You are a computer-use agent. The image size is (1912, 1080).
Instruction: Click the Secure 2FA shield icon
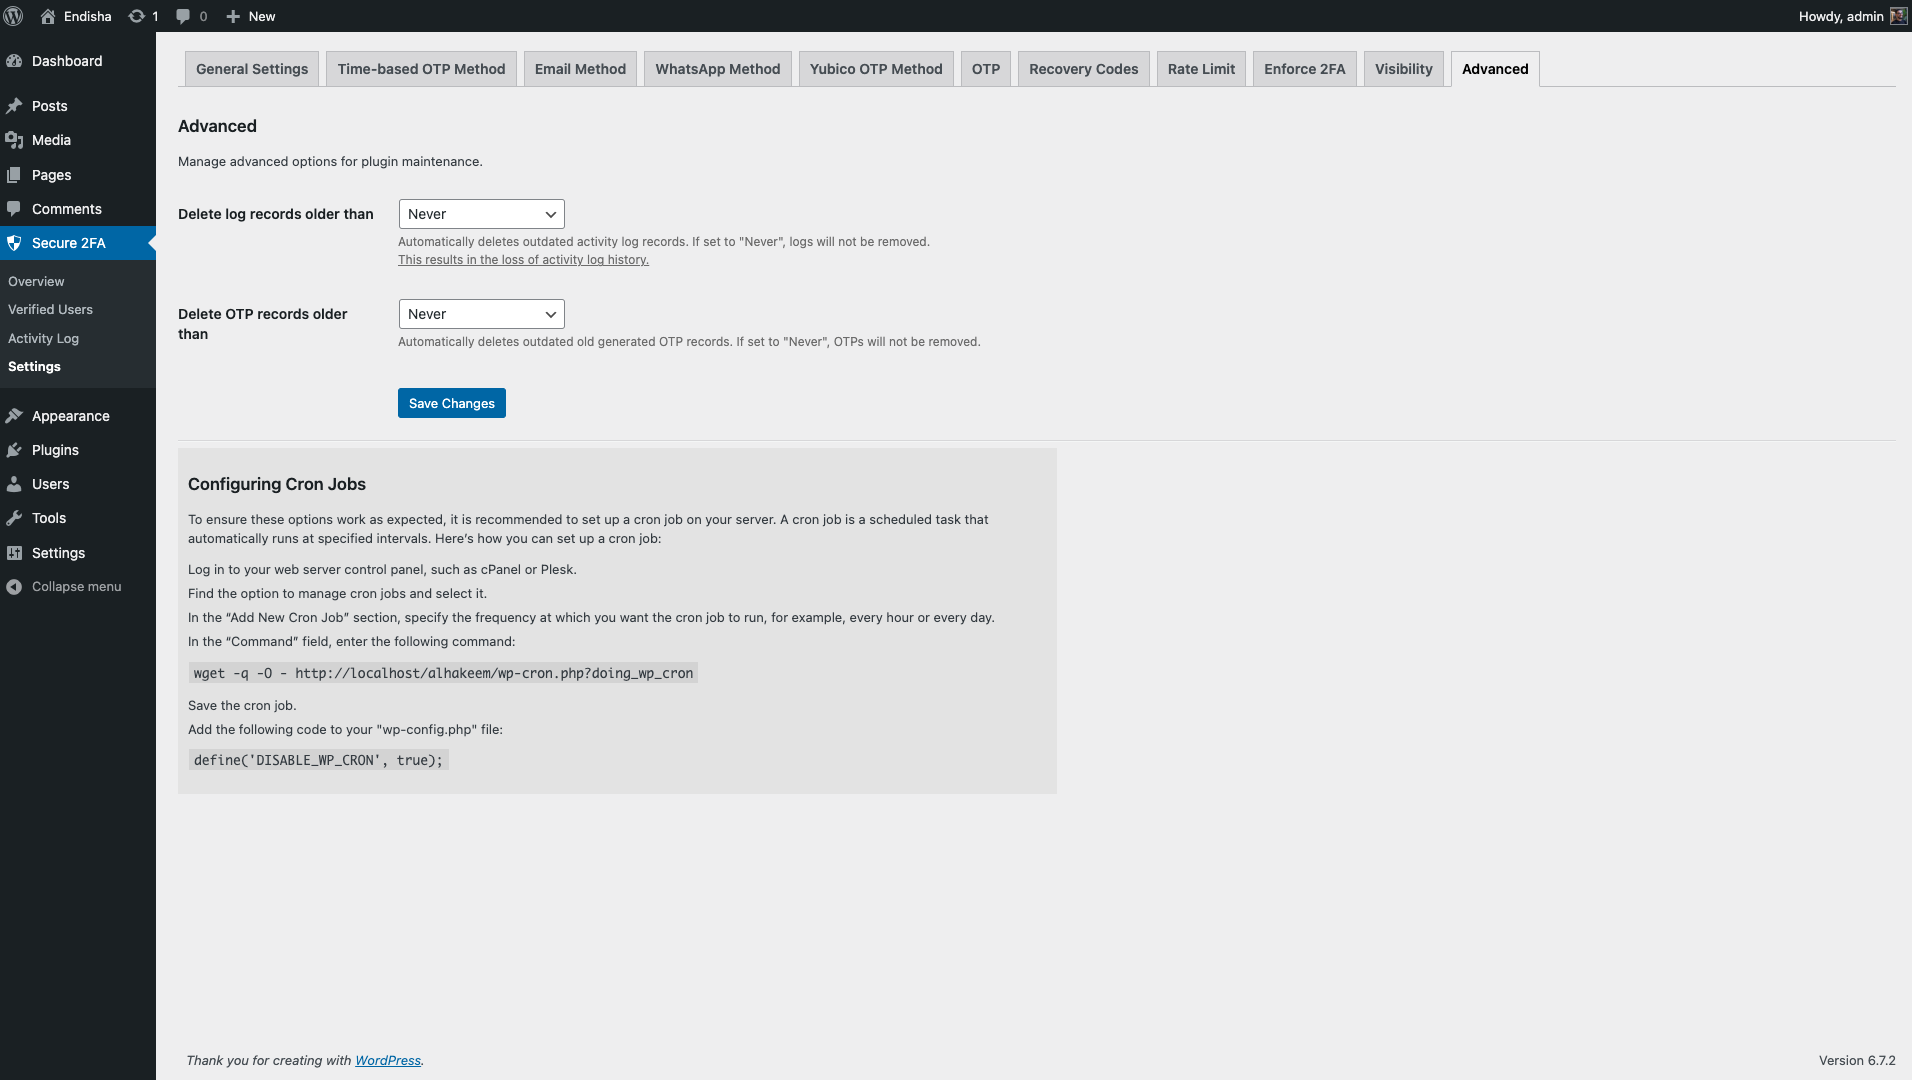[x=14, y=243]
